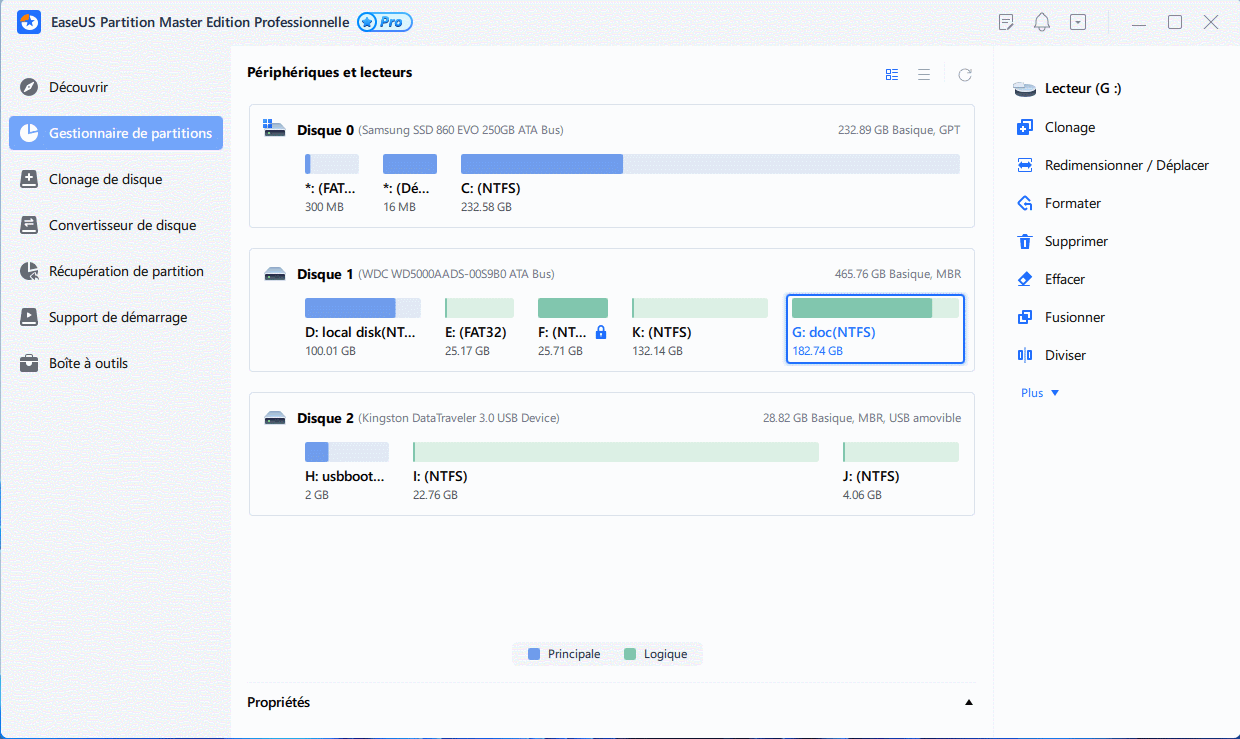
Task: Switch to card view layout
Action: pyautogui.click(x=892, y=74)
